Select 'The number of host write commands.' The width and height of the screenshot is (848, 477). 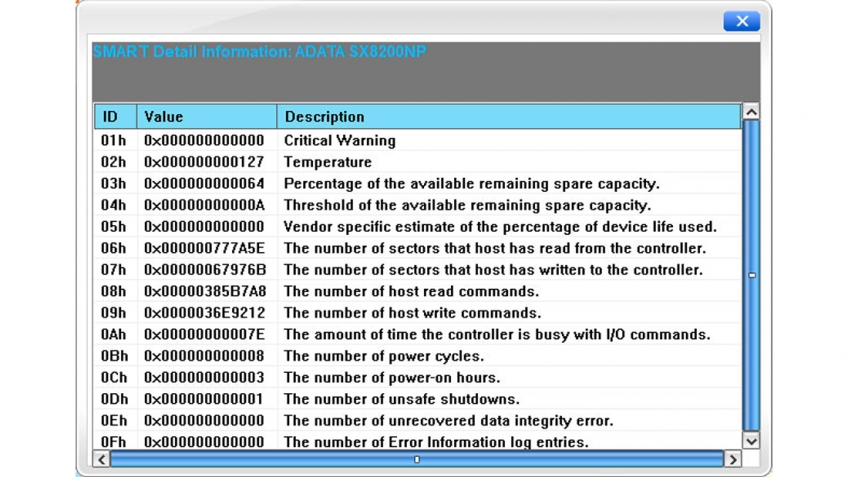click(413, 313)
